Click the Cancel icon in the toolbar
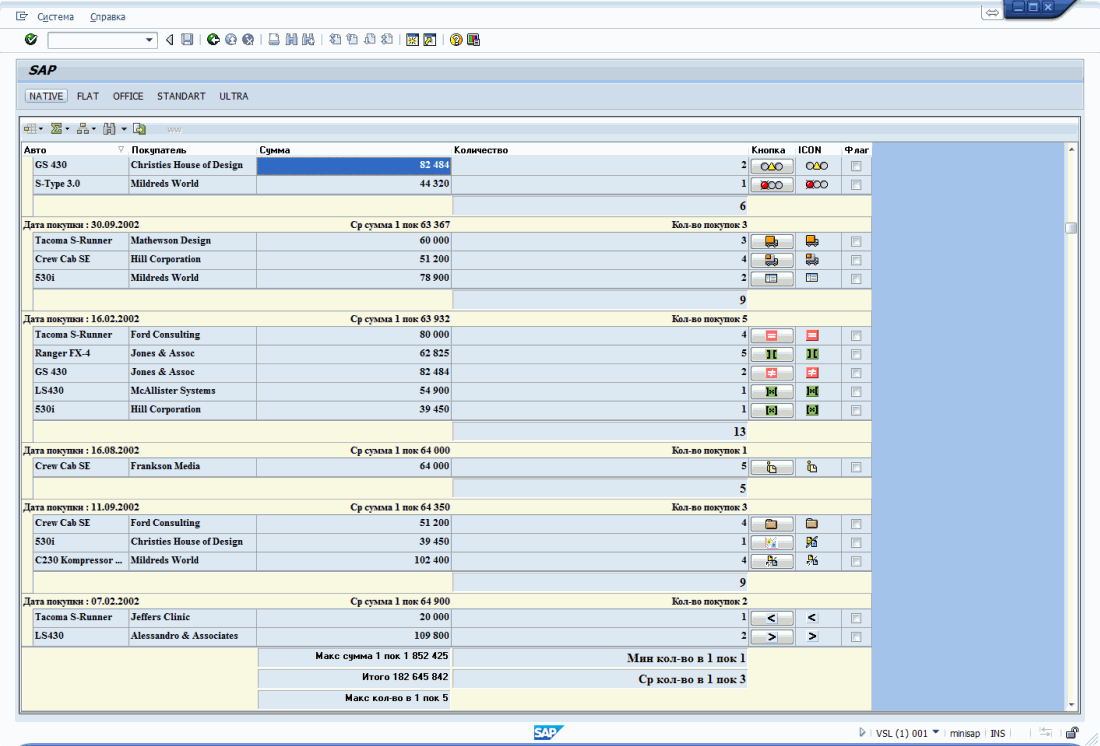The height and width of the screenshot is (746, 1100). click(x=248, y=39)
